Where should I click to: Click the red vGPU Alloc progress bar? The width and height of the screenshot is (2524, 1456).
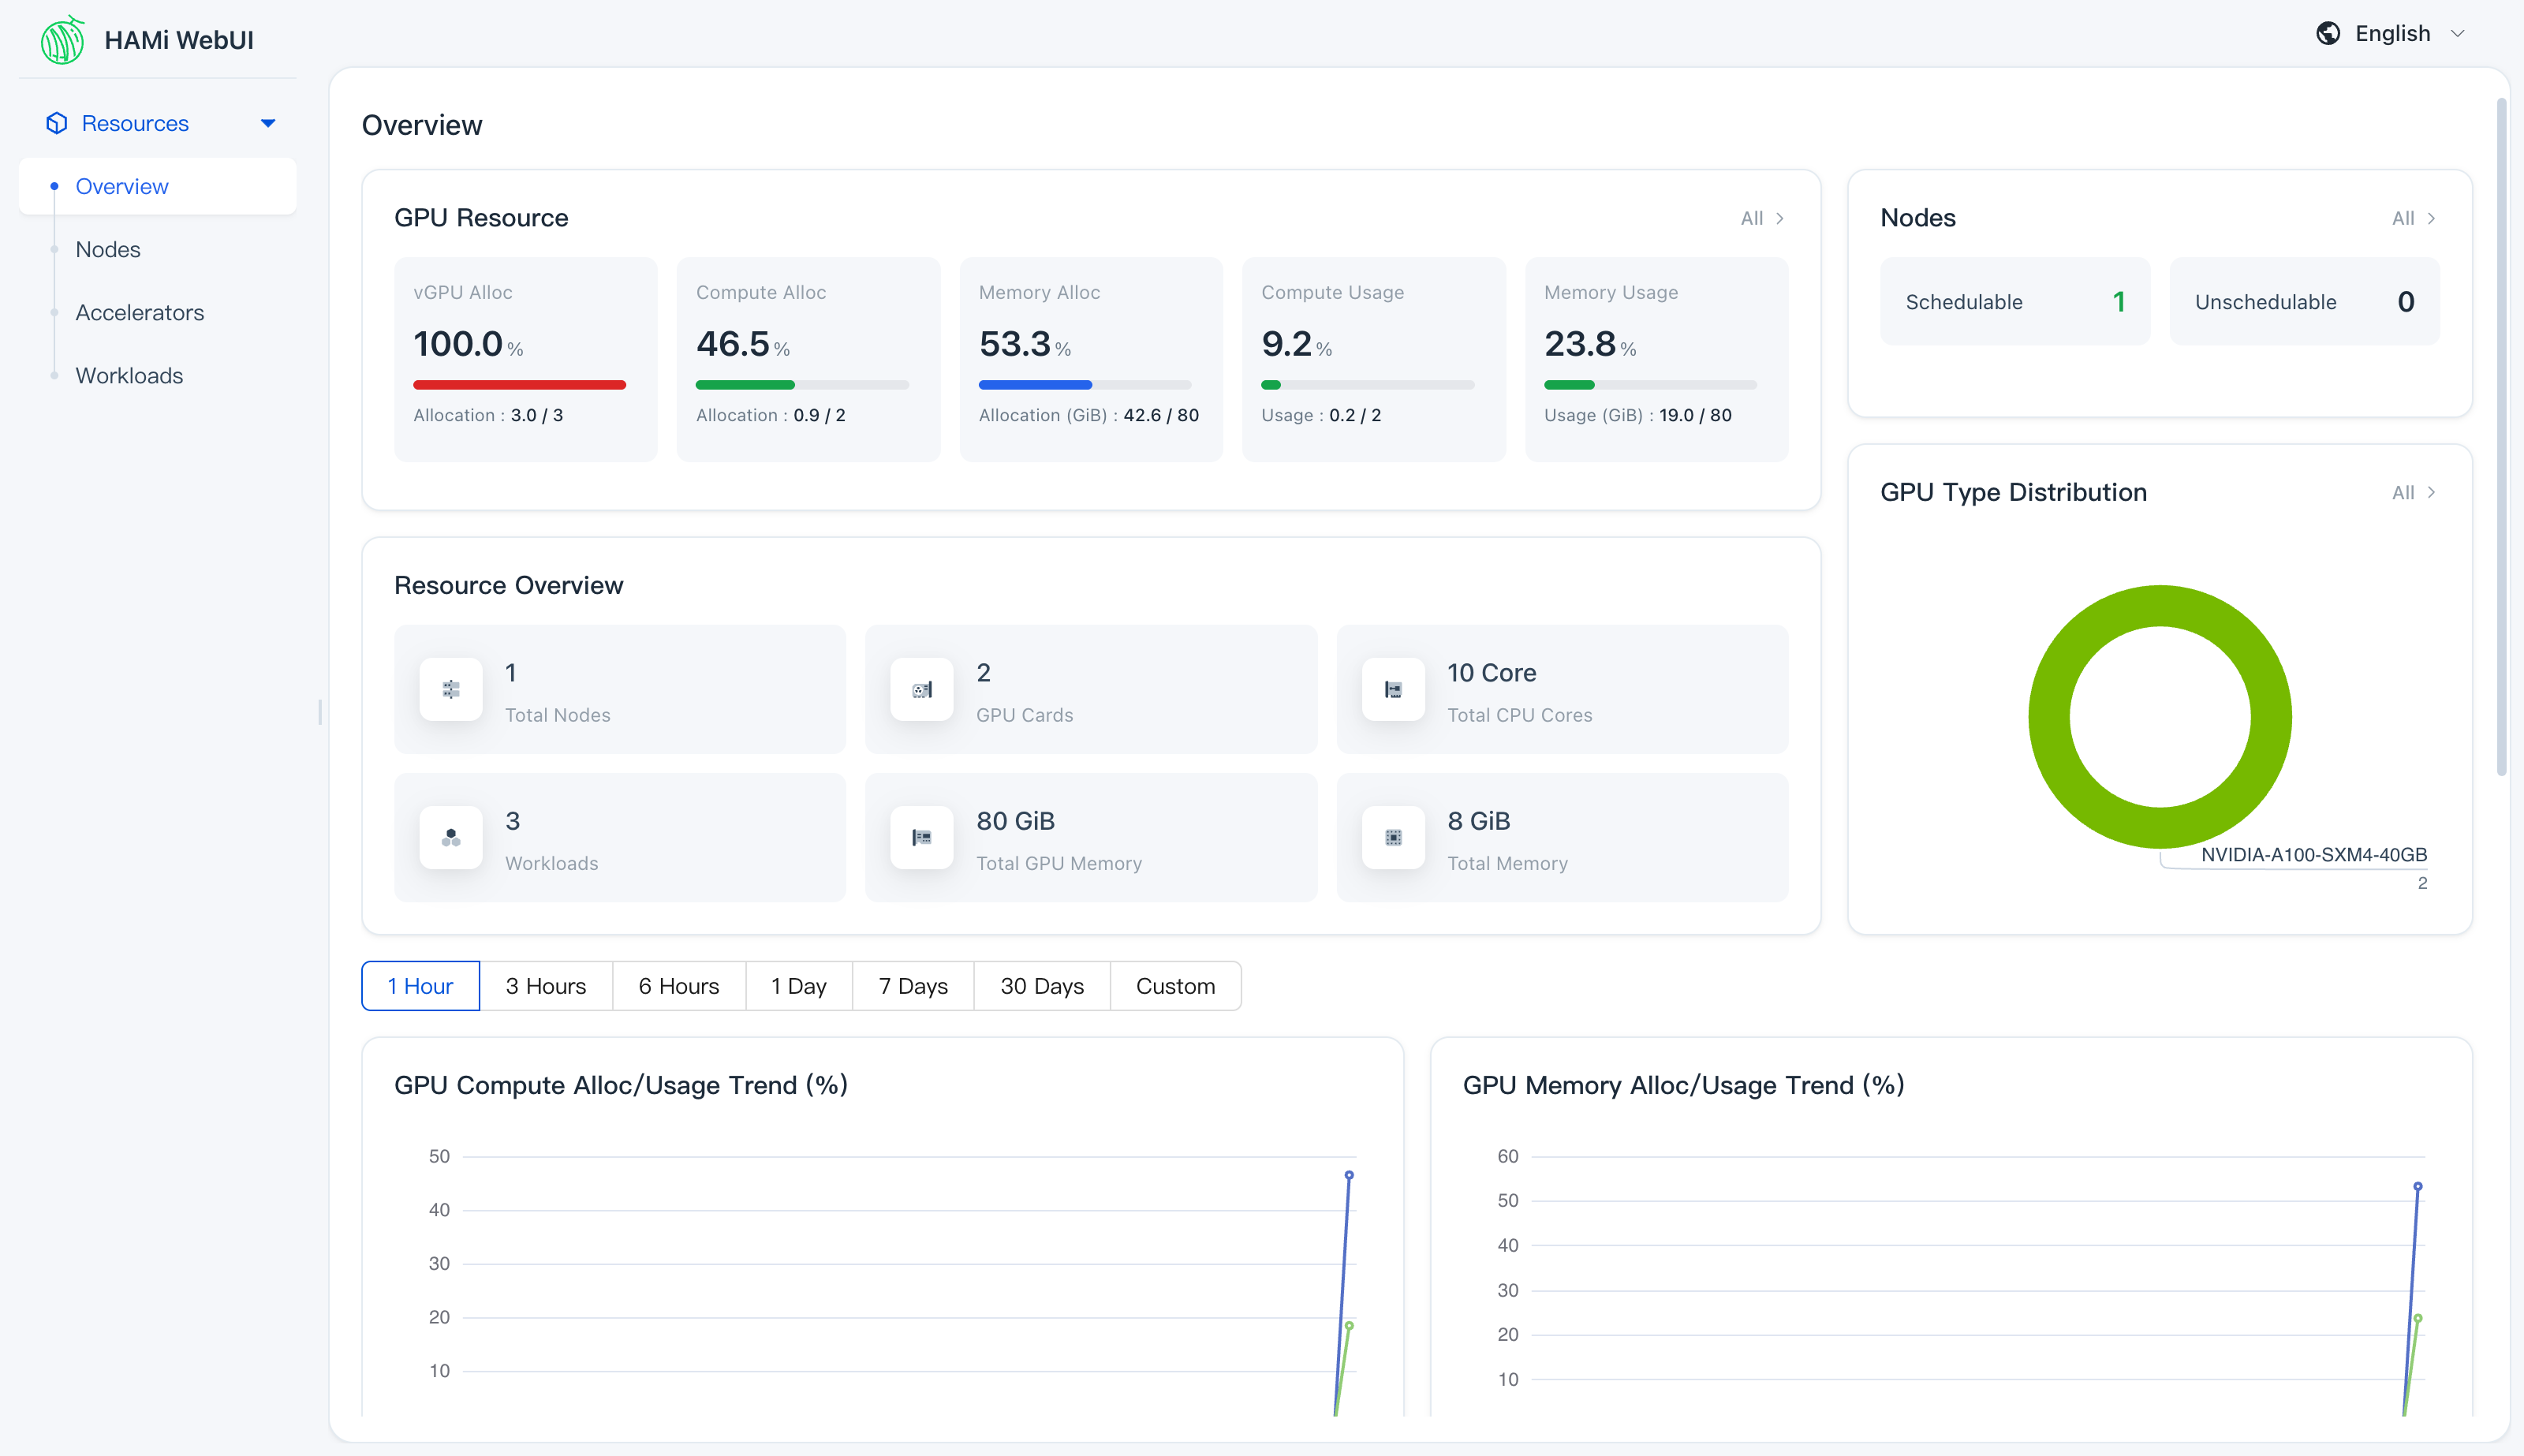point(520,385)
